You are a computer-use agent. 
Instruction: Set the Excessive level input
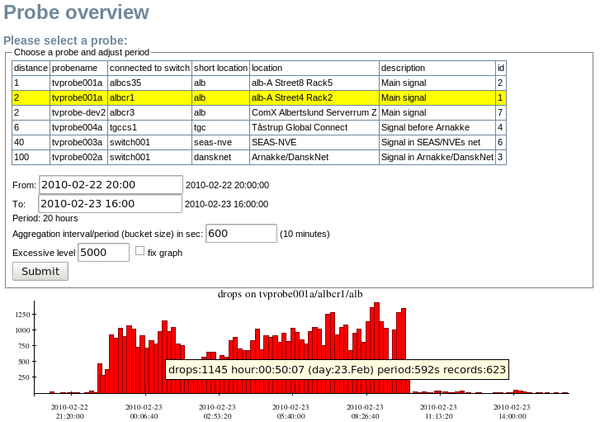click(103, 253)
